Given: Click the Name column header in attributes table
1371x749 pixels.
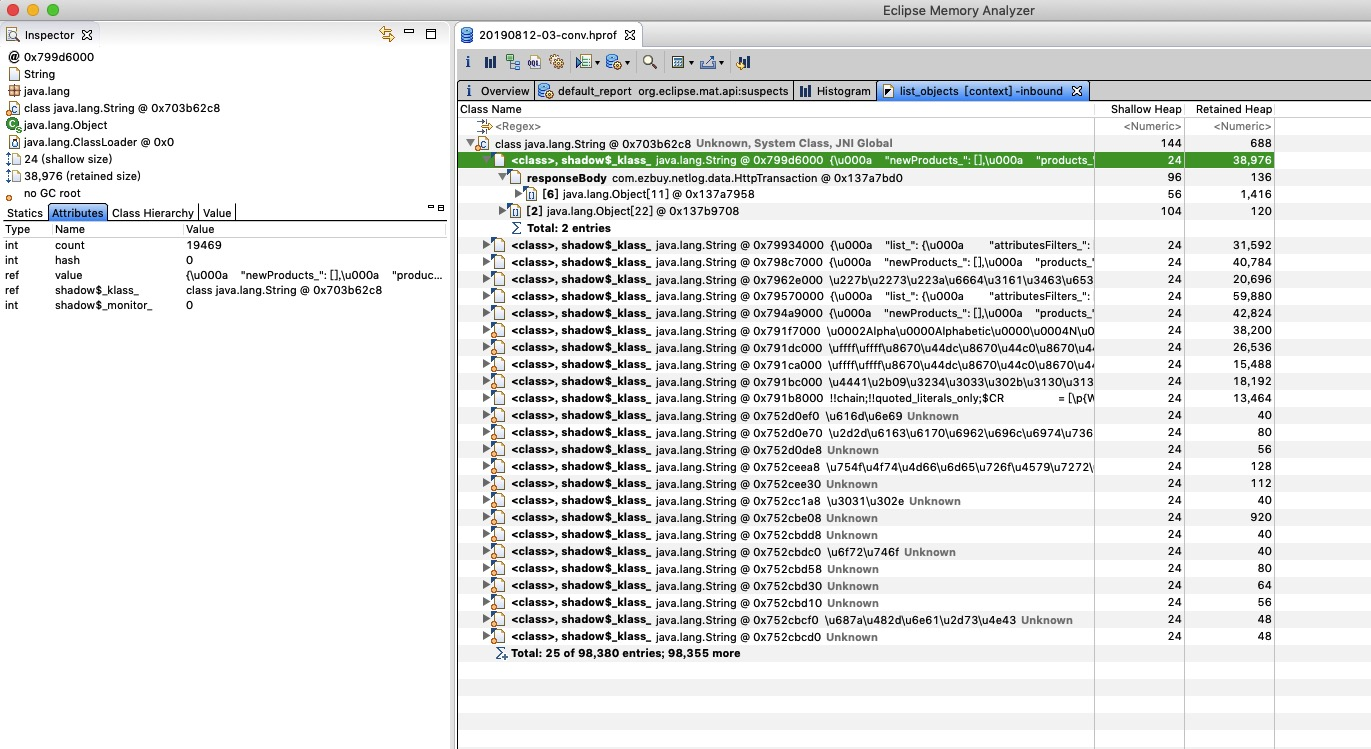Looking at the screenshot, I should [x=118, y=229].
